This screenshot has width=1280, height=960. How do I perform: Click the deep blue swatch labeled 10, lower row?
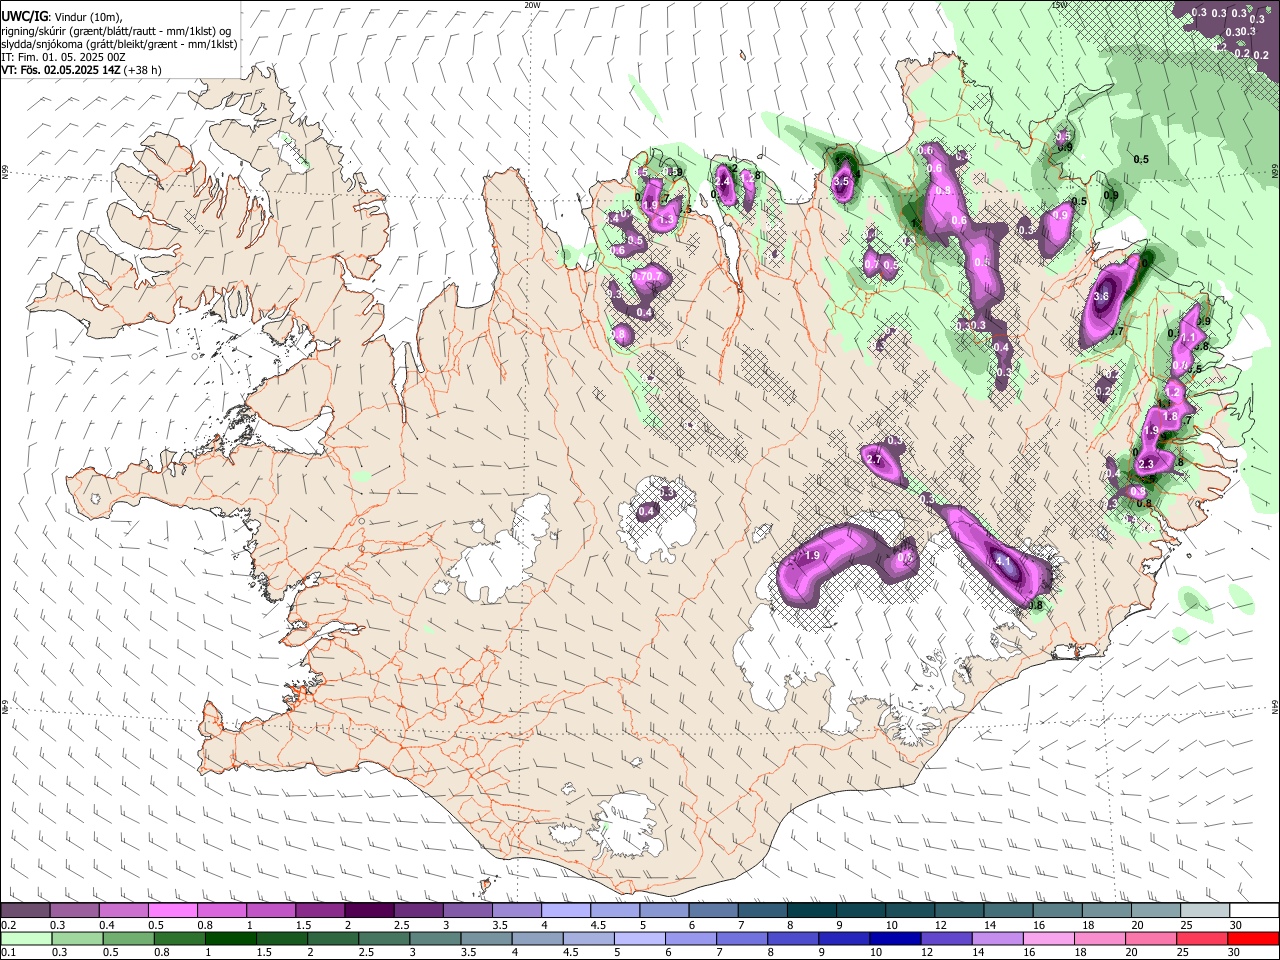tap(895, 938)
